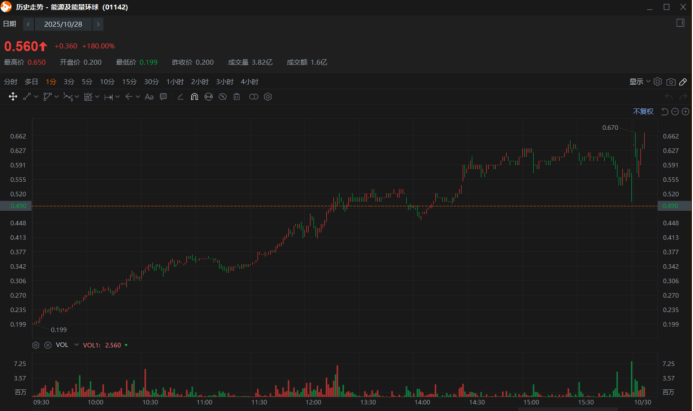Toggle the 不复权 adjustment setting
The image size is (693, 411).
coord(642,111)
